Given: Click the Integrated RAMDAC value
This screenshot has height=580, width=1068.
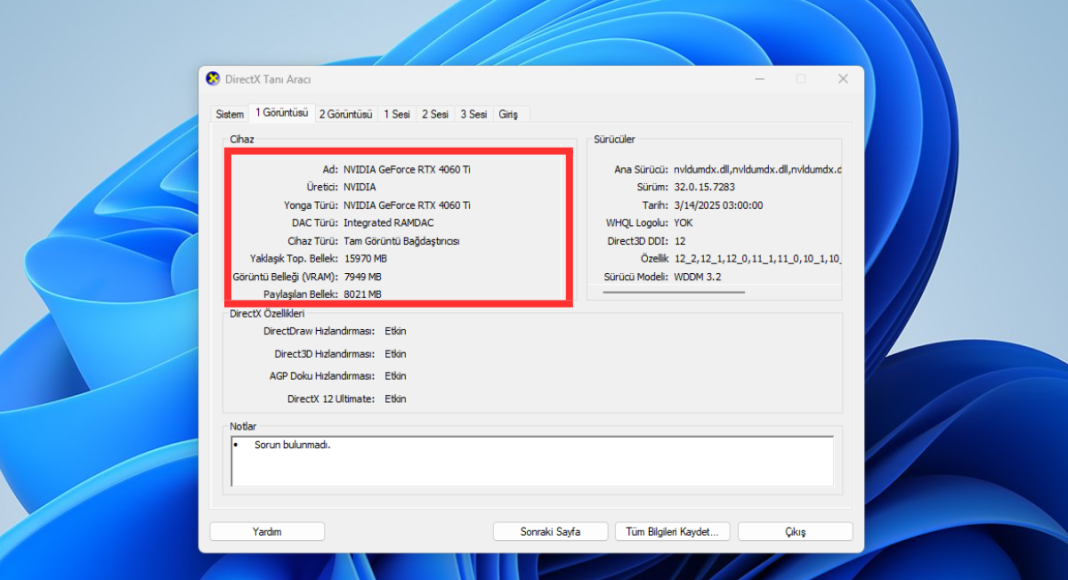Looking at the screenshot, I should (x=388, y=223).
